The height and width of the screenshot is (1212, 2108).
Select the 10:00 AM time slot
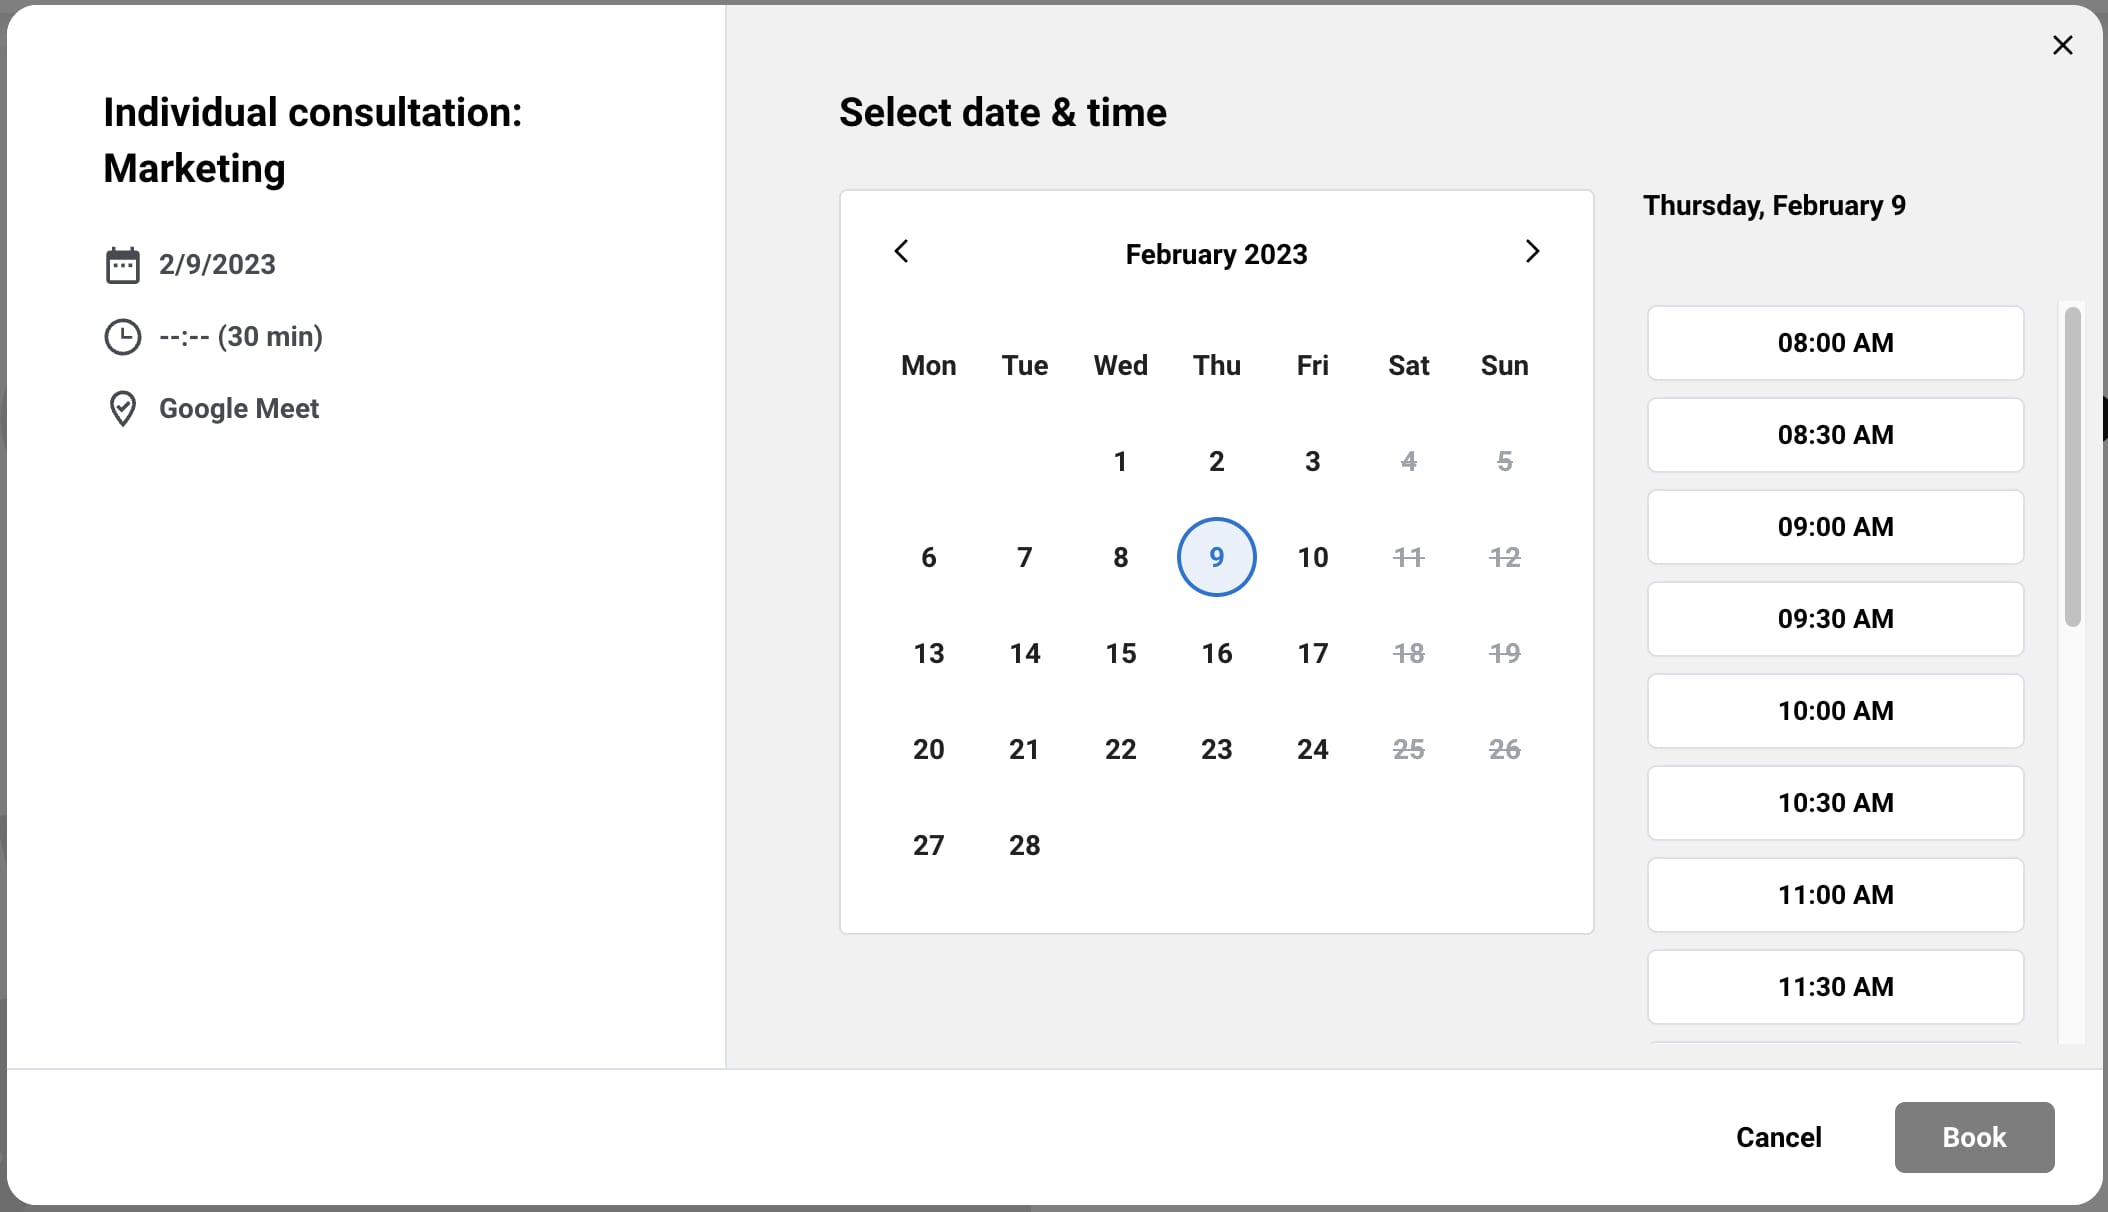coord(1835,711)
